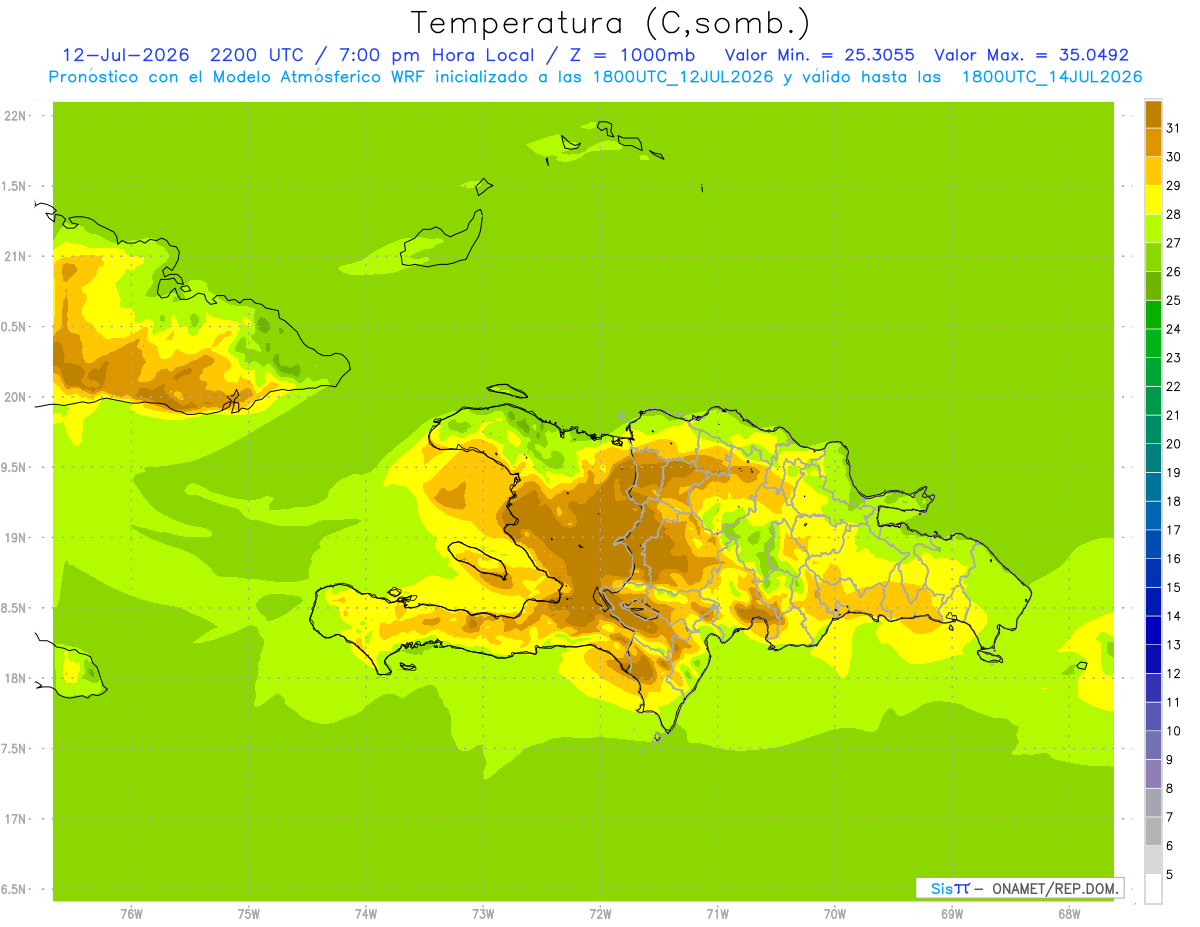
Task: Click the '17N' latitude axis label
Action: tap(15, 819)
